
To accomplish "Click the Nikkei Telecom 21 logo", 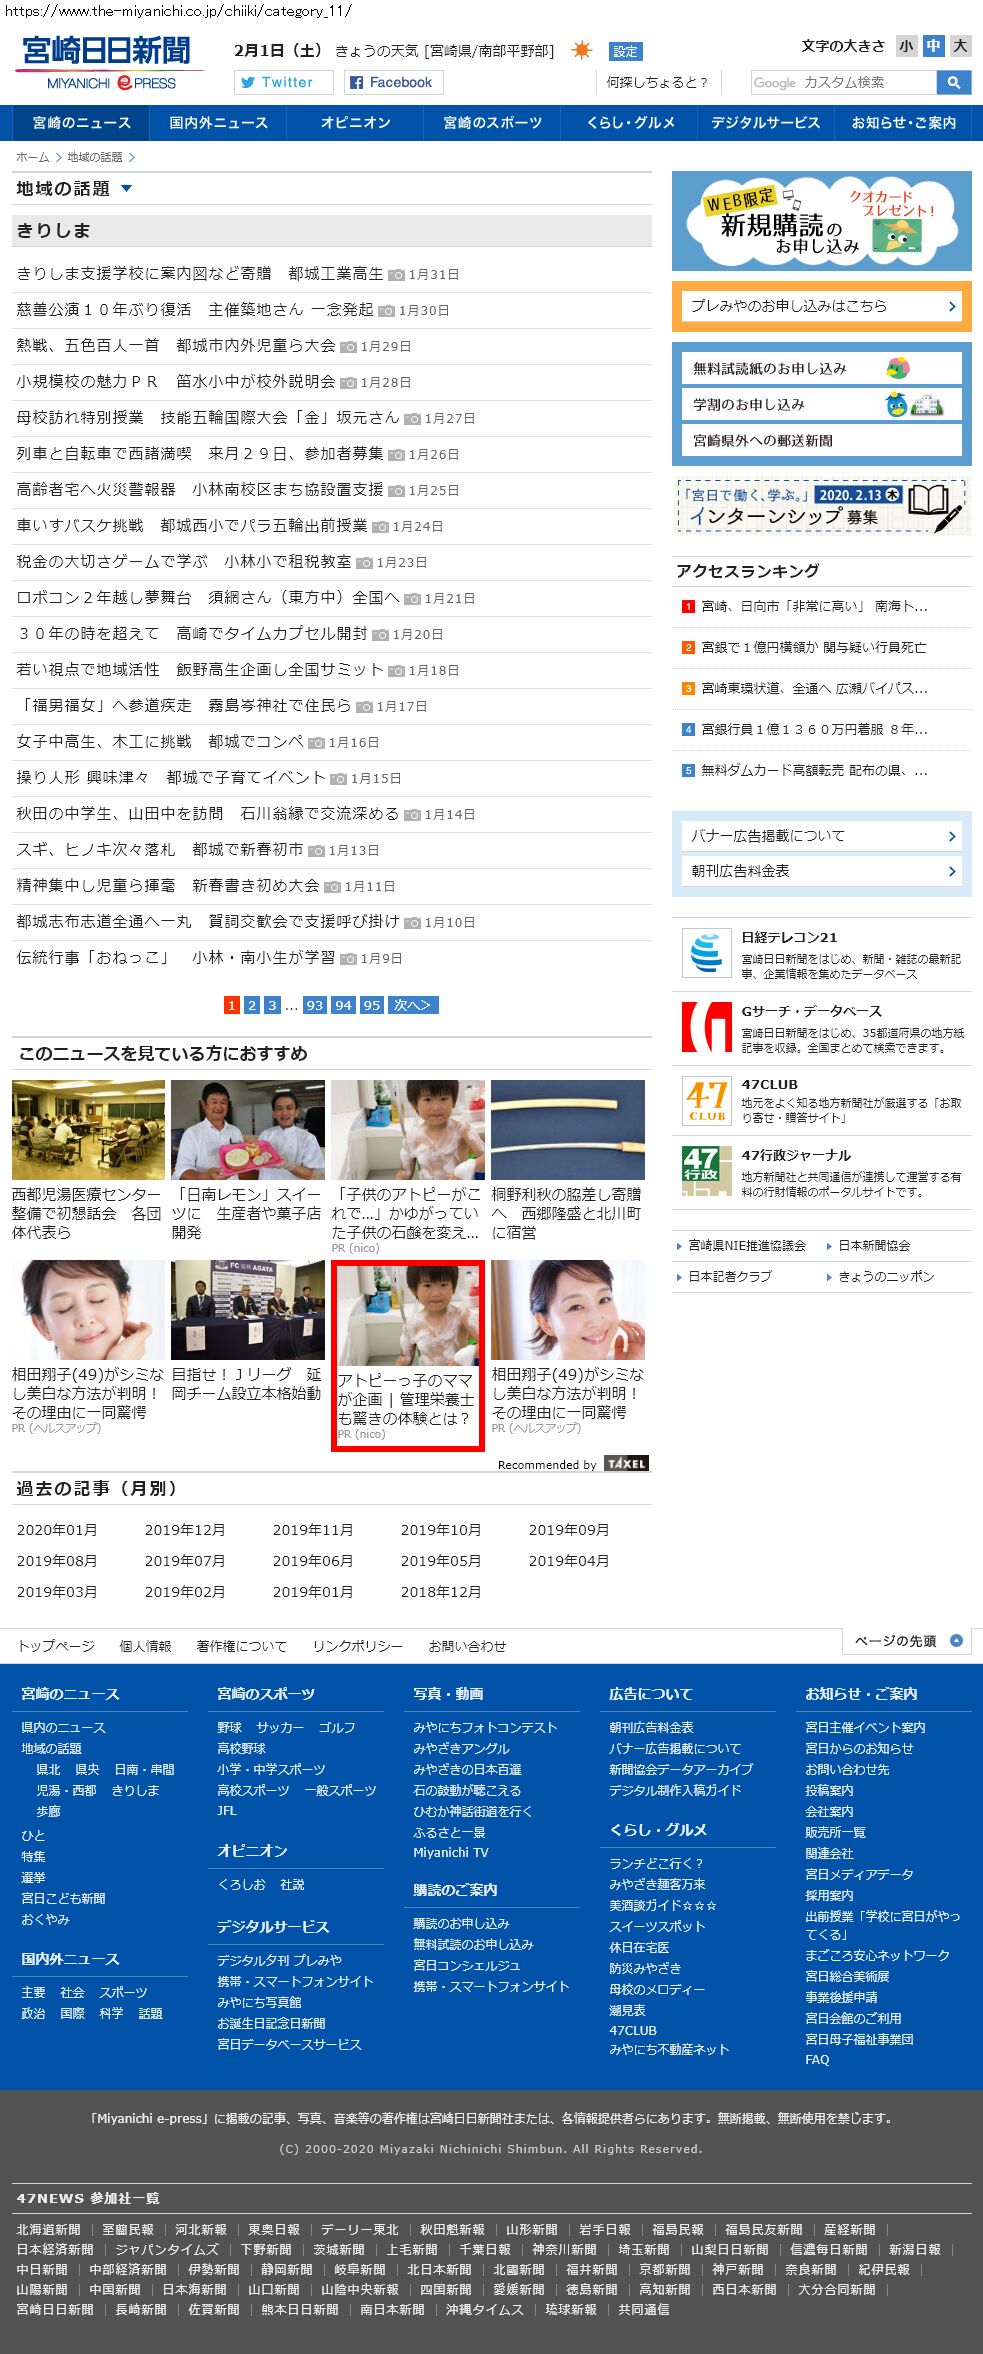I will [706, 952].
